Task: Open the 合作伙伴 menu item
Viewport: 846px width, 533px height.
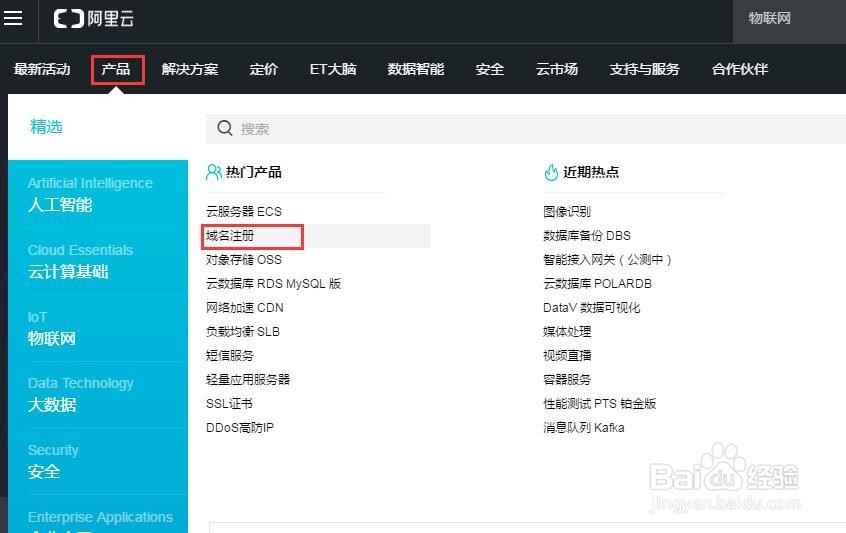Action: [x=740, y=69]
